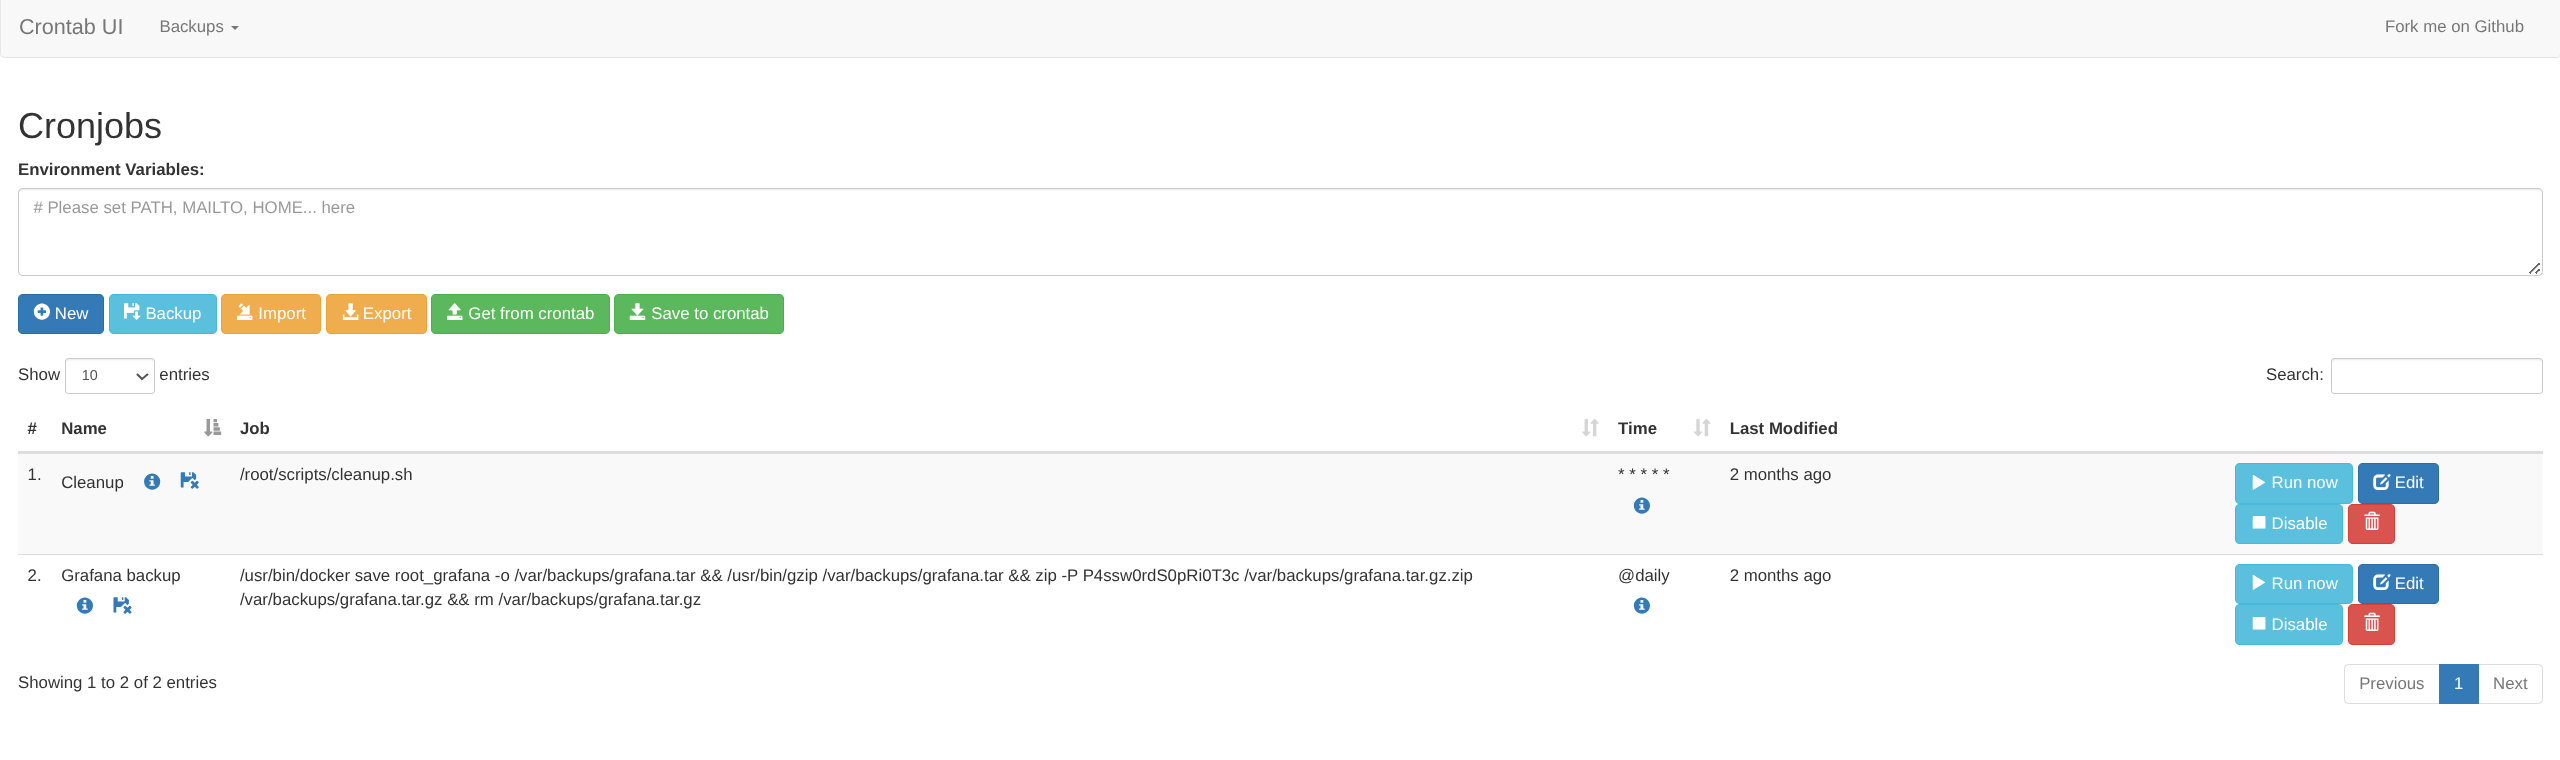Click the save icon under Grafana backup

click(122, 605)
